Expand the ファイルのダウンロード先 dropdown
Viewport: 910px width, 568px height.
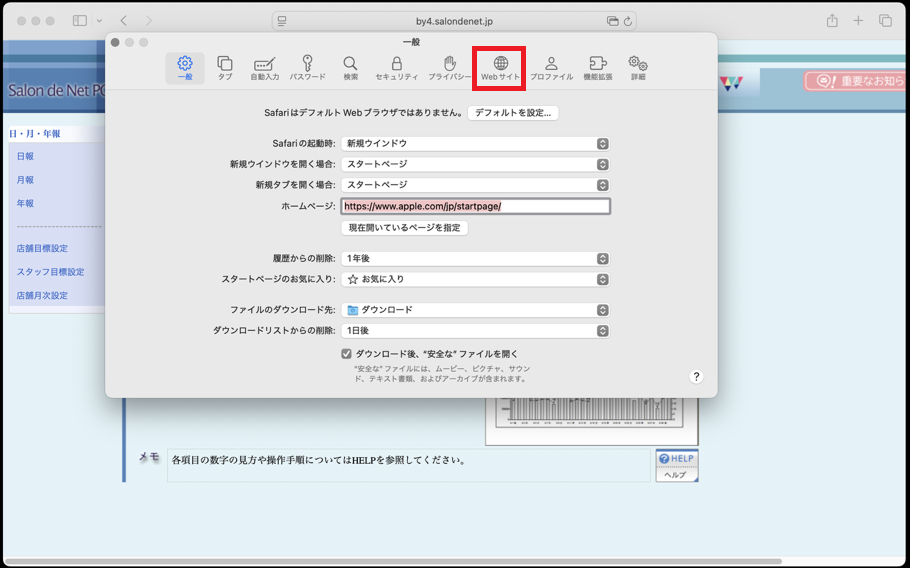click(x=475, y=310)
